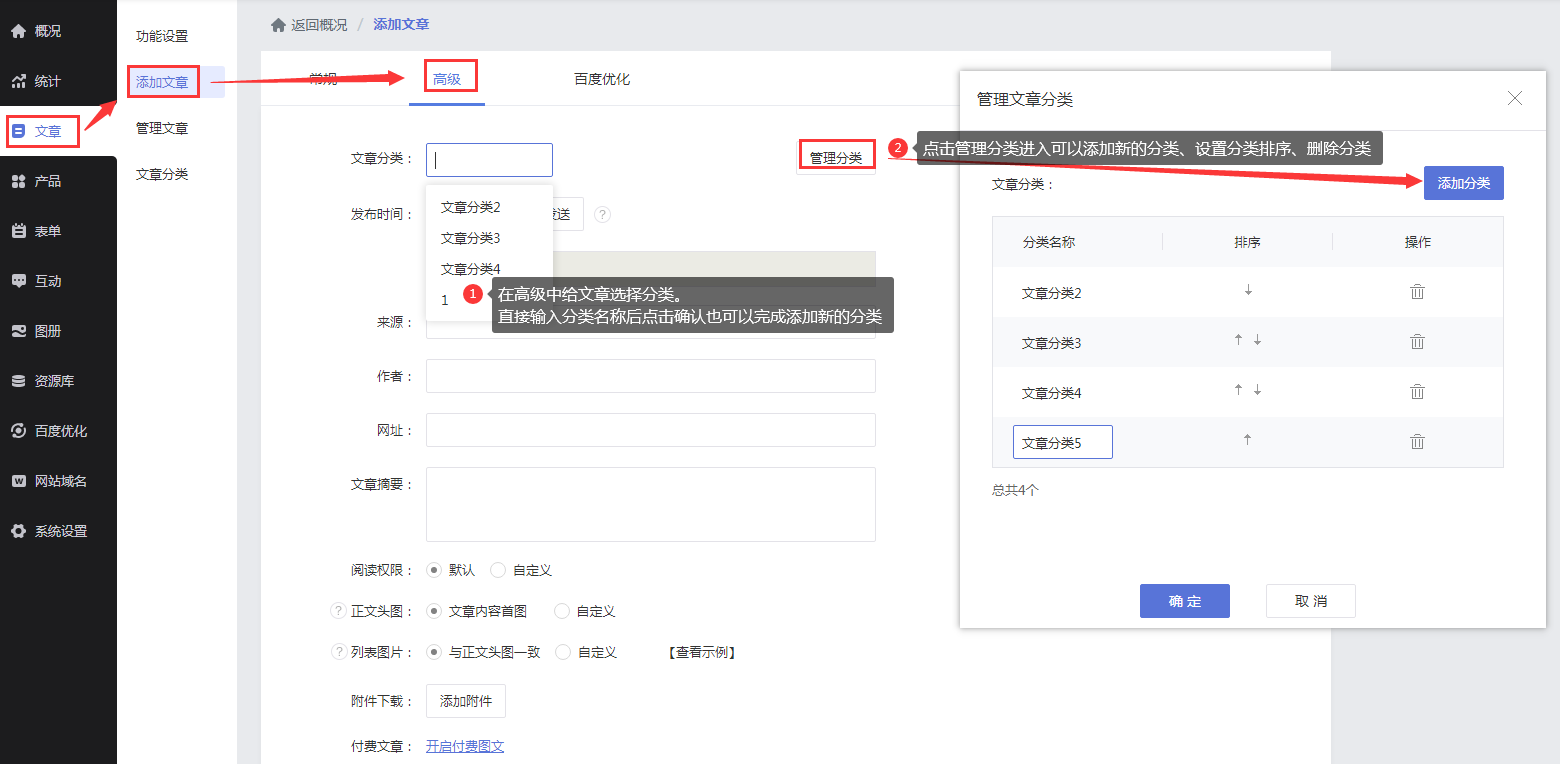Open the 产品 products sidebar item
The image size is (1560, 764).
[58, 181]
